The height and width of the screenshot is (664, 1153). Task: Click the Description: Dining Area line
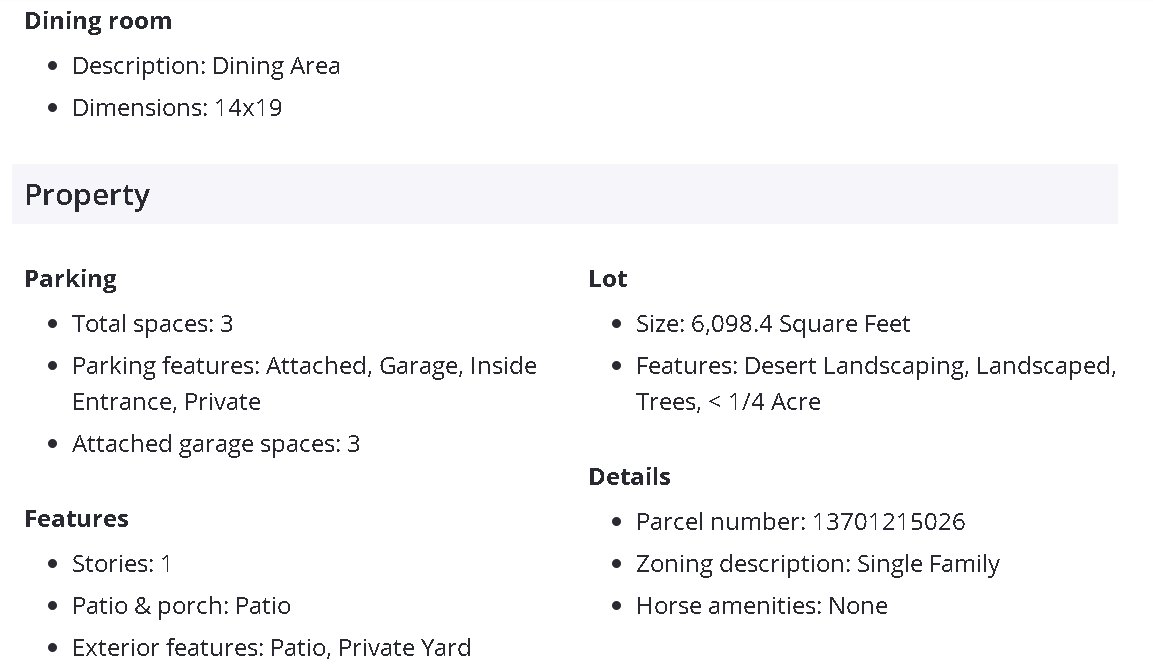pyautogui.click(x=206, y=66)
